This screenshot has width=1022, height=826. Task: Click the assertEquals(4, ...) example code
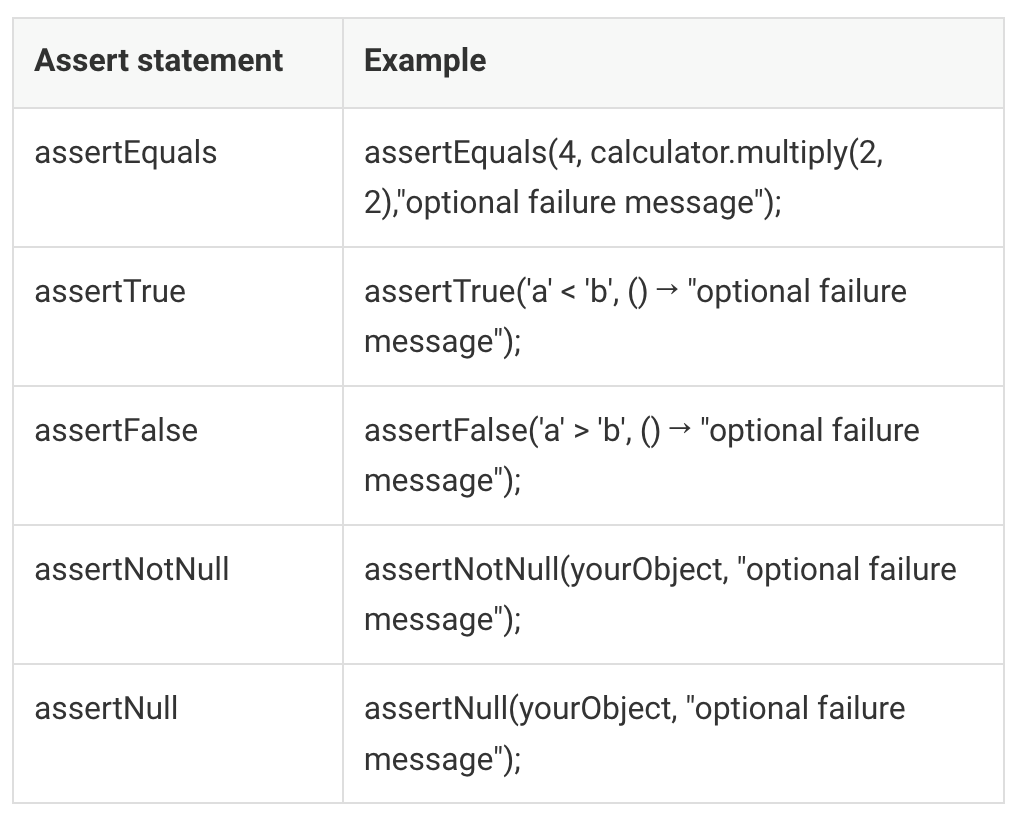pyautogui.click(x=456, y=153)
